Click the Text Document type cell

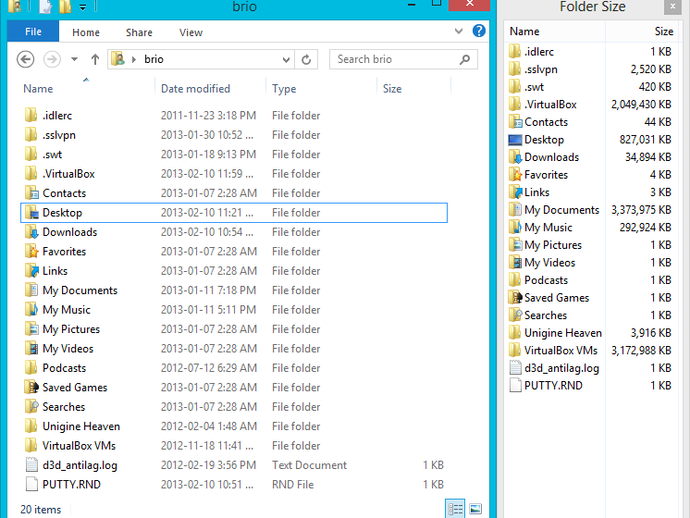point(309,465)
